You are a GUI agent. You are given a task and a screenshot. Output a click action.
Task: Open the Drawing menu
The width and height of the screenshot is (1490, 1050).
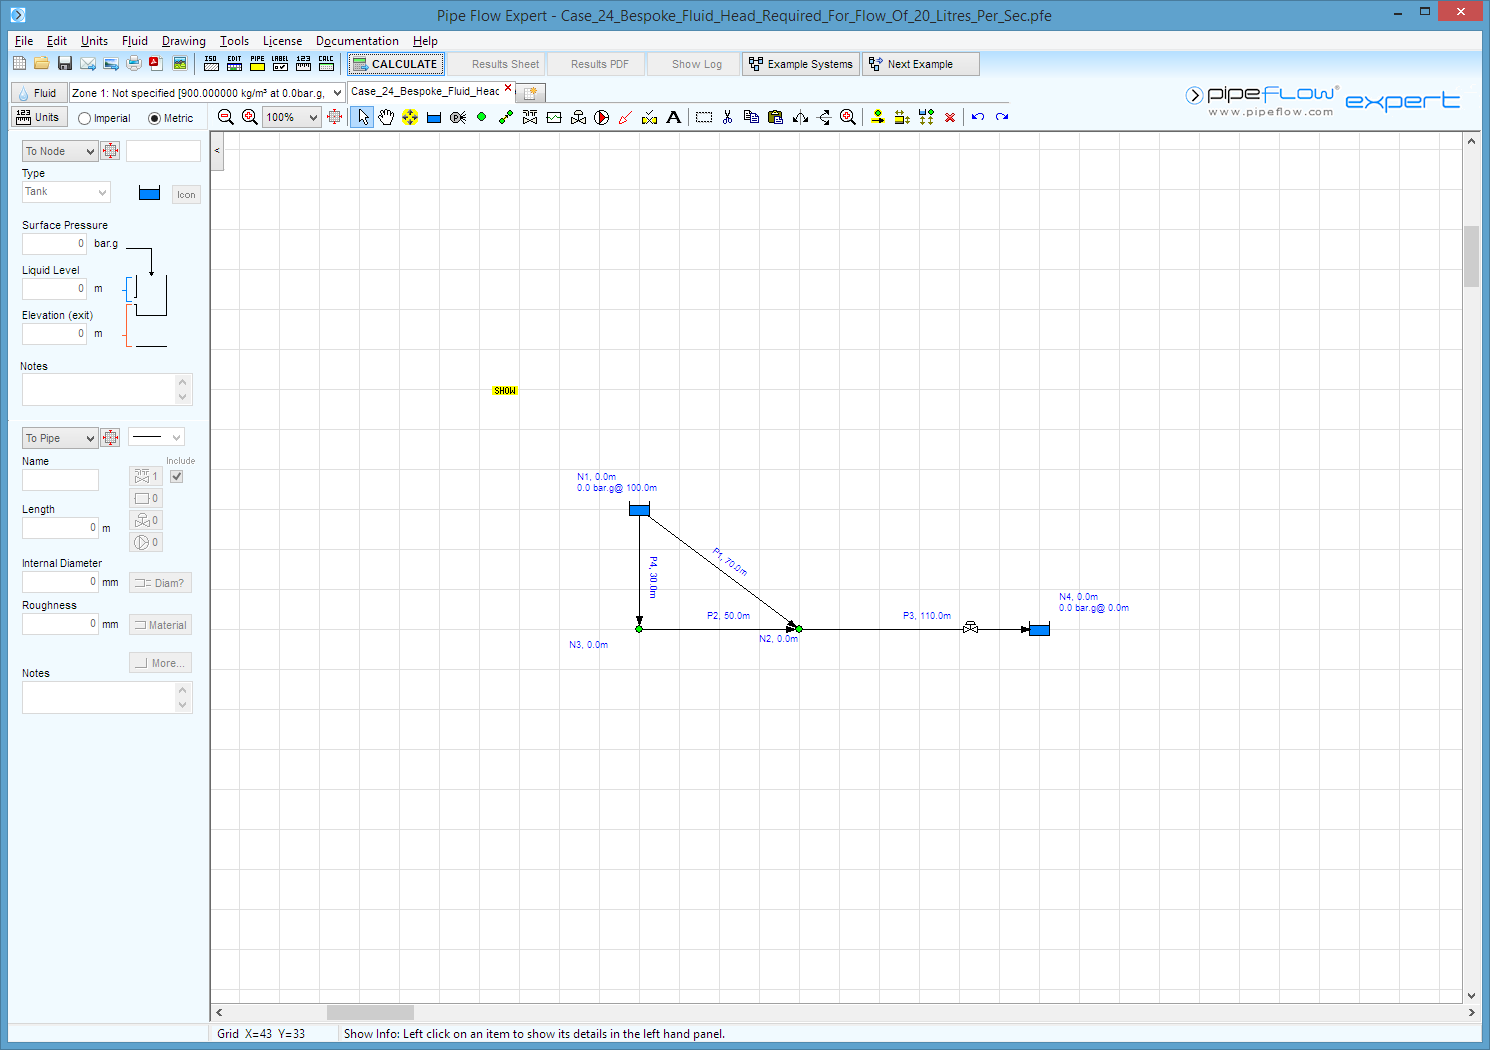pyautogui.click(x=184, y=41)
